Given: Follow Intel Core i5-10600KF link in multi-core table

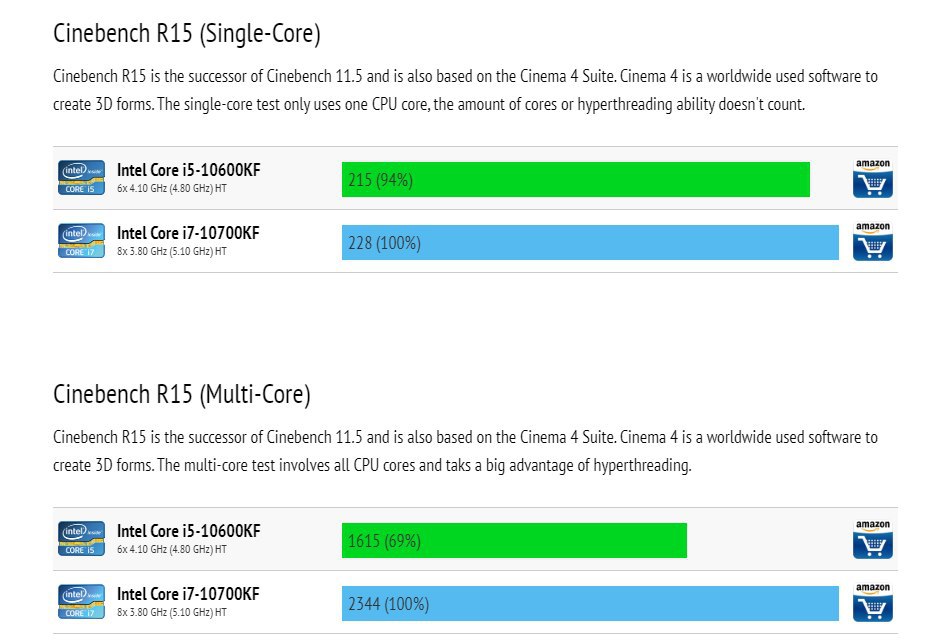Looking at the screenshot, I should click(x=188, y=532).
